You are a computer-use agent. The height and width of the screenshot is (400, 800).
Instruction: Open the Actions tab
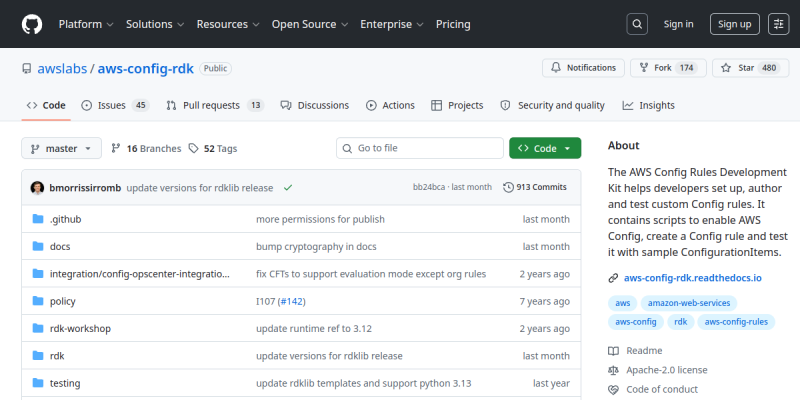tap(390, 105)
